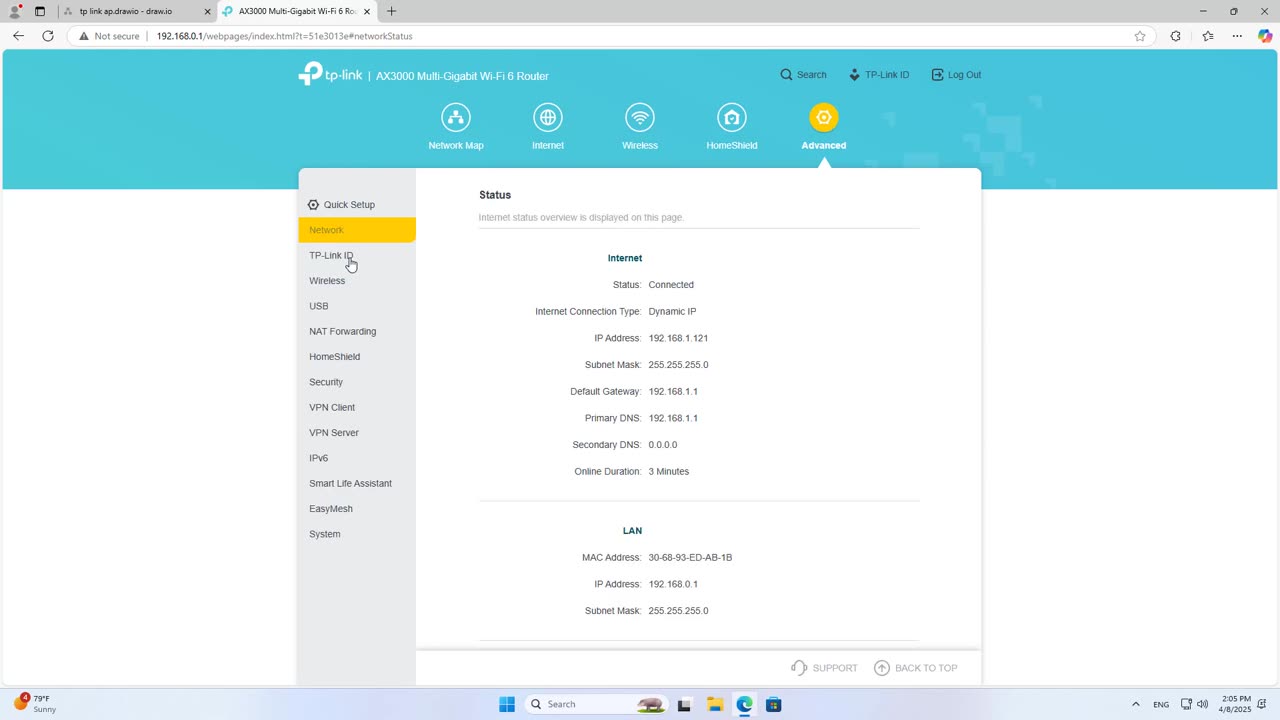Select TP-Link ID in sidebar

[357, 255]
